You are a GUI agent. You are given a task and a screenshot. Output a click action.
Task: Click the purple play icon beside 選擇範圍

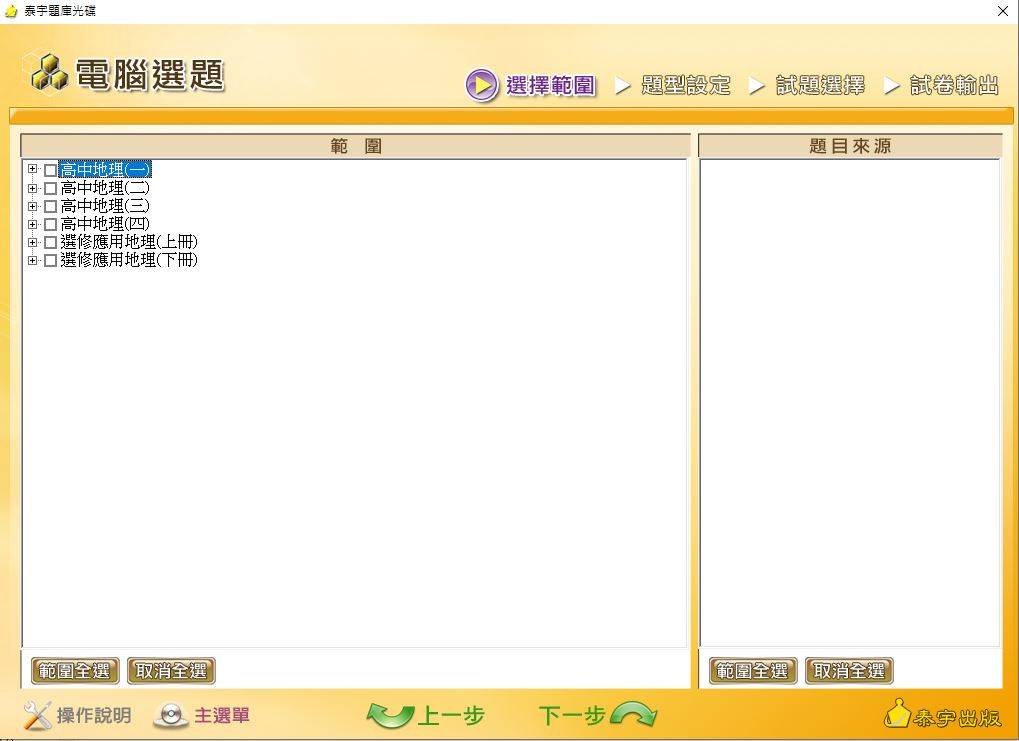click(482, 85)
